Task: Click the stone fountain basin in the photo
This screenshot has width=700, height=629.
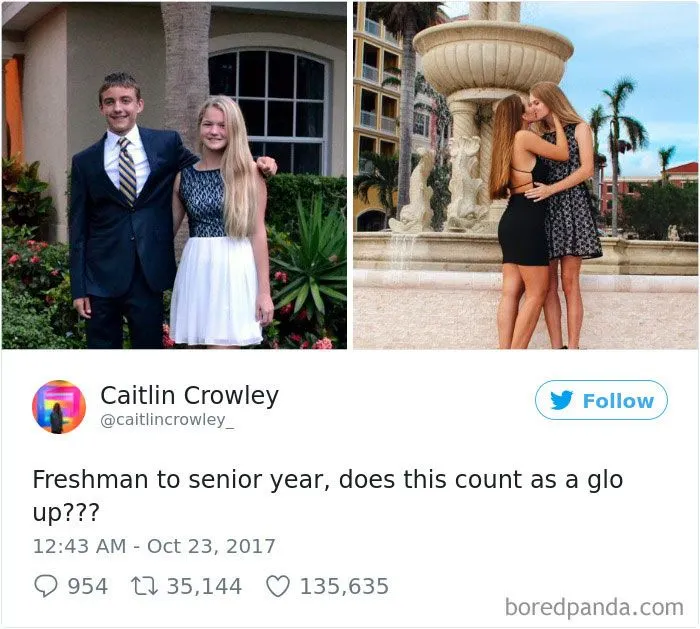Action: point(493,56)
